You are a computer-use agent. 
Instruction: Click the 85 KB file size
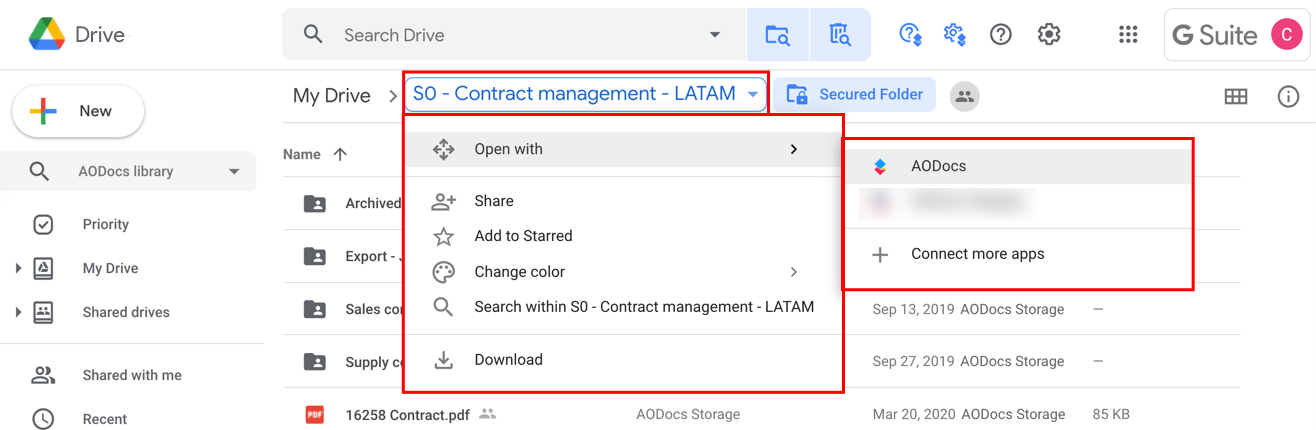pyautogui.click(x=1111, y=414)
